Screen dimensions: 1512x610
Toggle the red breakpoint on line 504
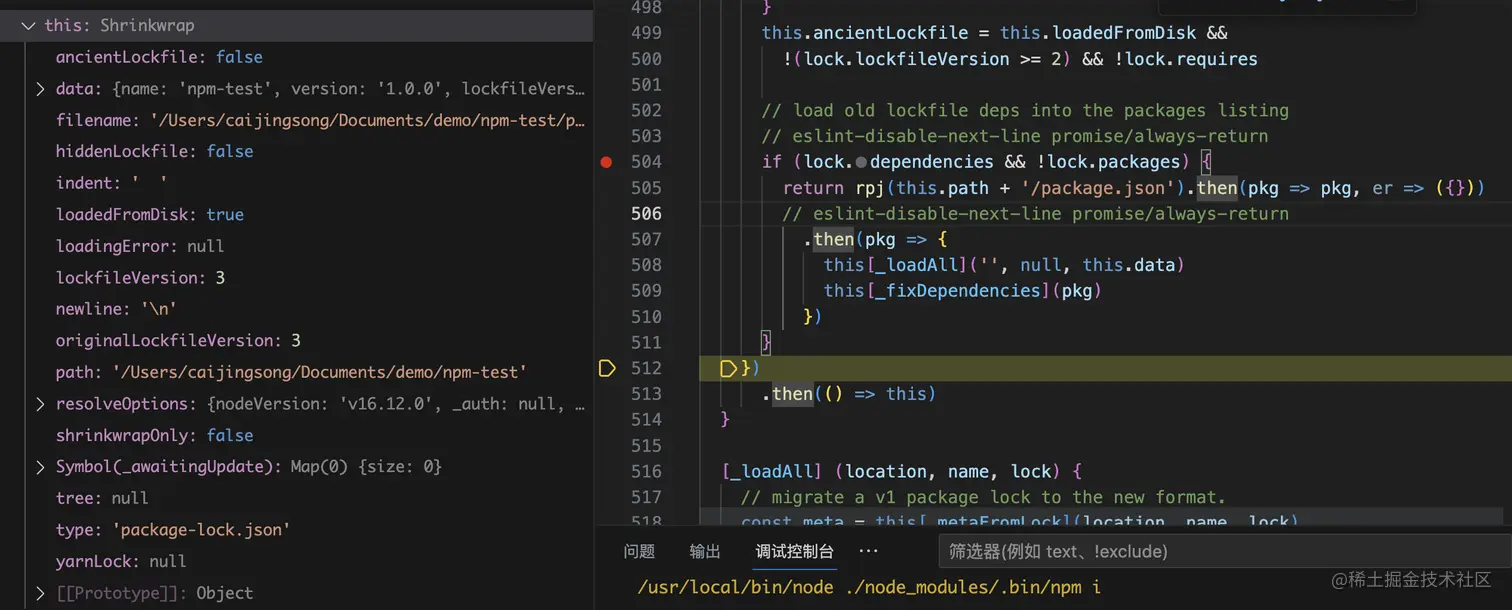[x=606, y=162]
